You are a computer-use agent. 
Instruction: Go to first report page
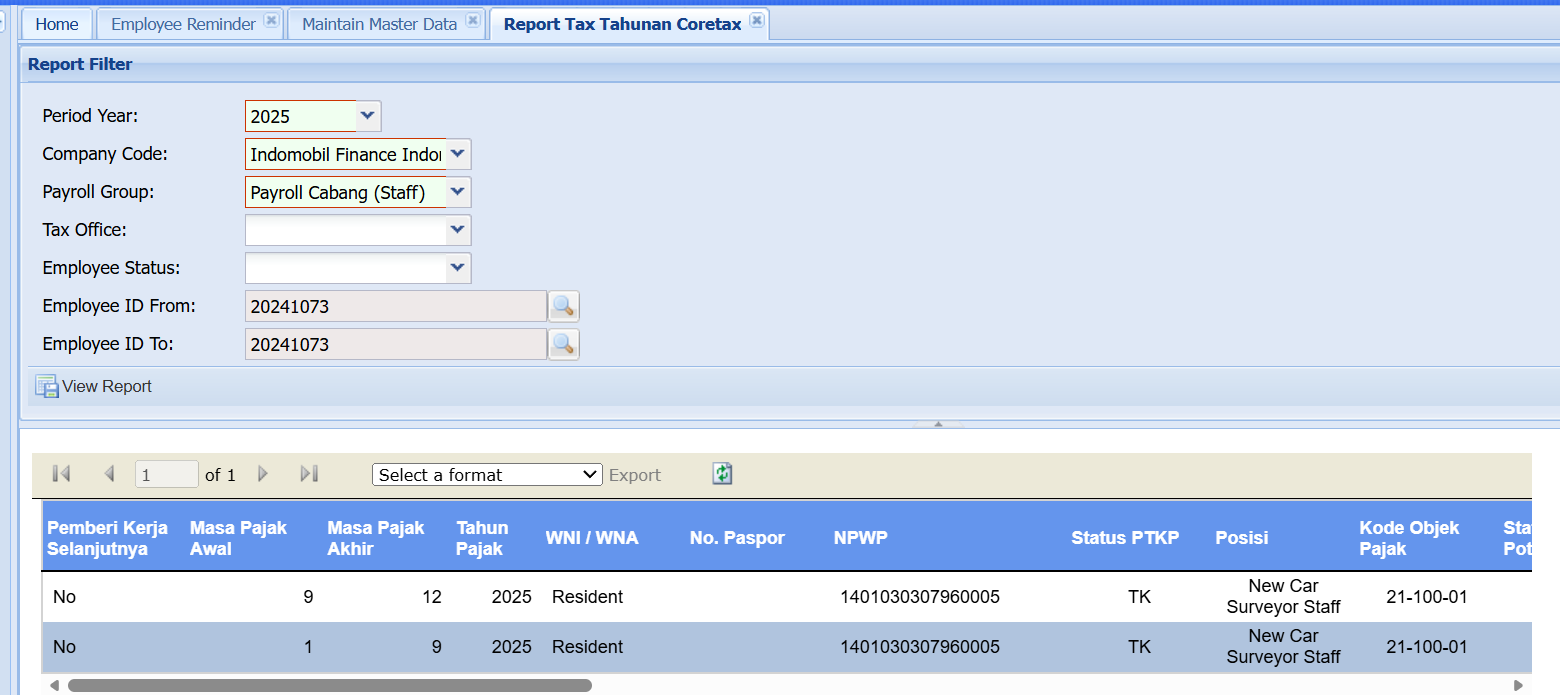click(x=61, y=474)
